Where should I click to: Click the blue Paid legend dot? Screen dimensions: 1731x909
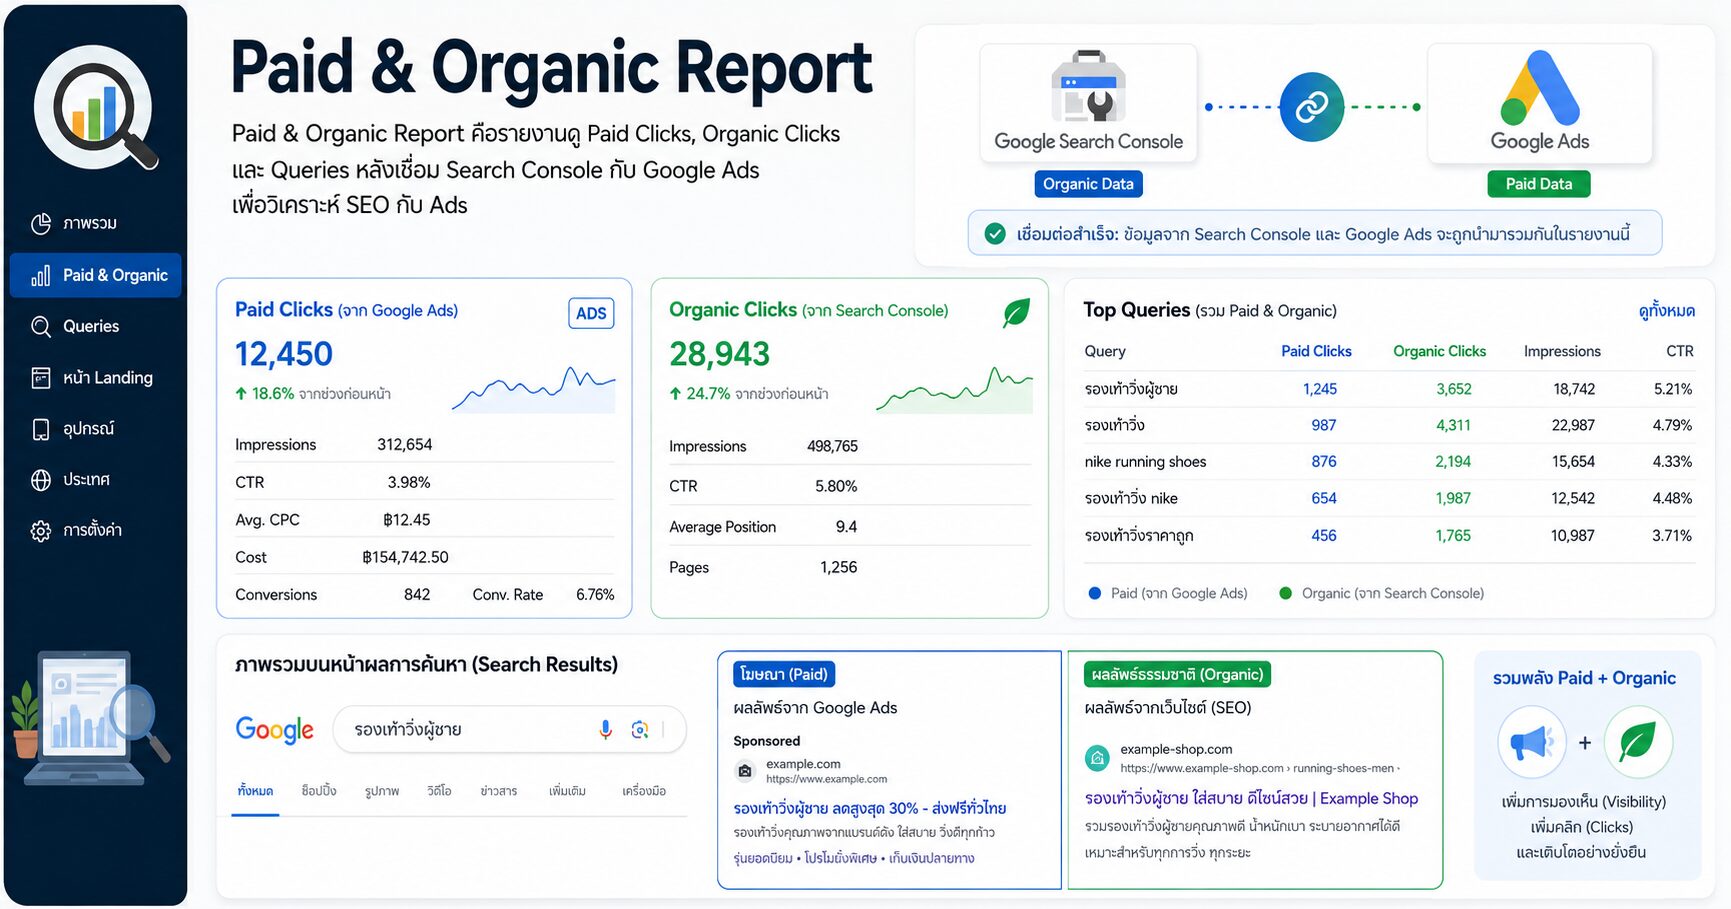pos(1094,593)
